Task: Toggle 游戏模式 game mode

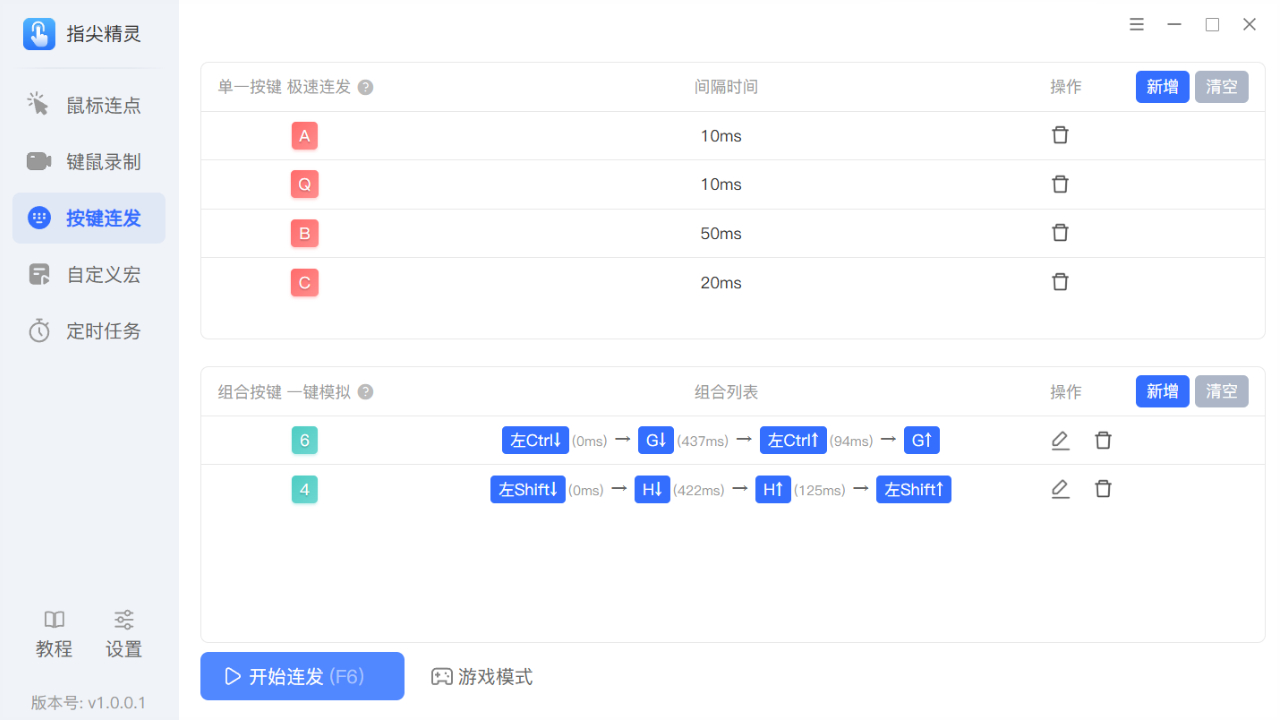Action: pos(482,677)
